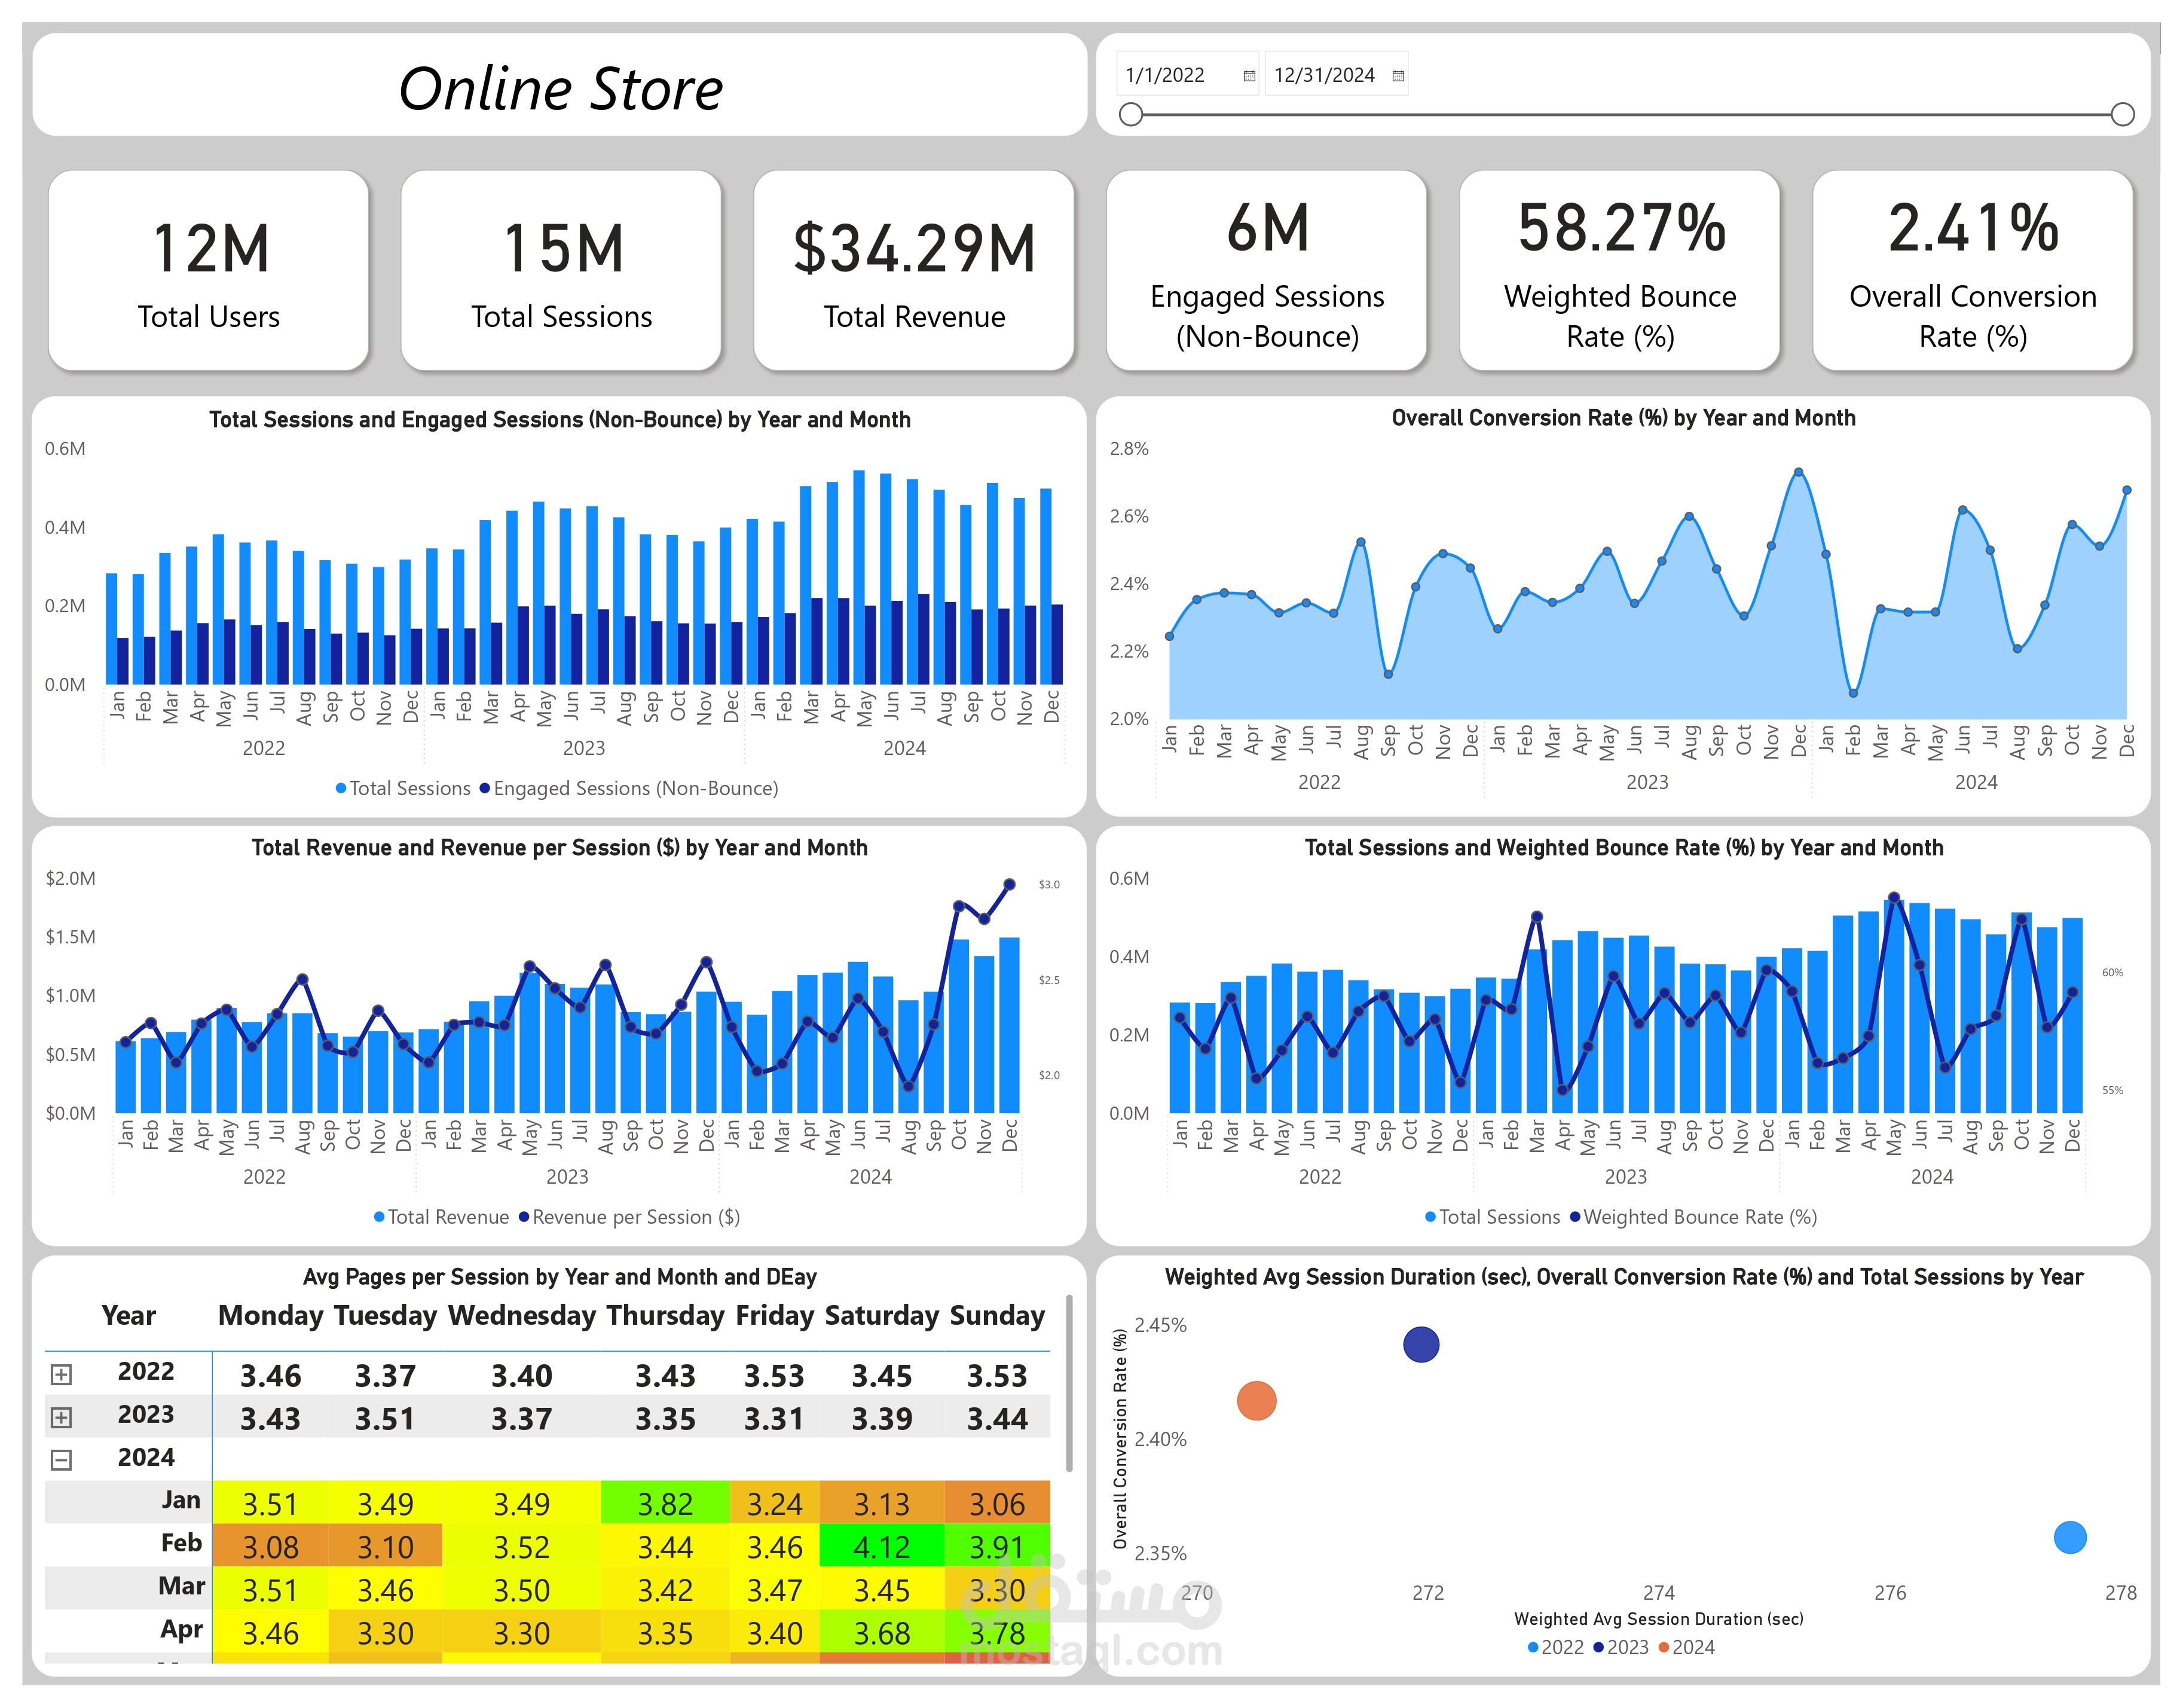2183x1708 pixels.
Task: Select the Dec 2023 peak conversion rate point
Action: [1799, 472]
